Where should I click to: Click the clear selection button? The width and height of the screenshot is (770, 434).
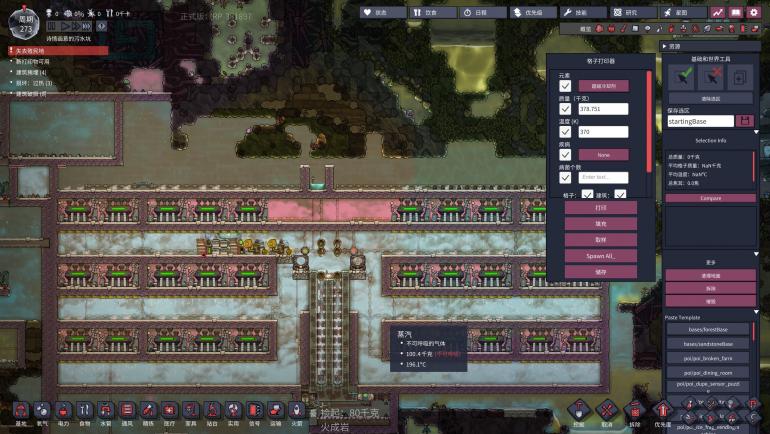[711, 99]
